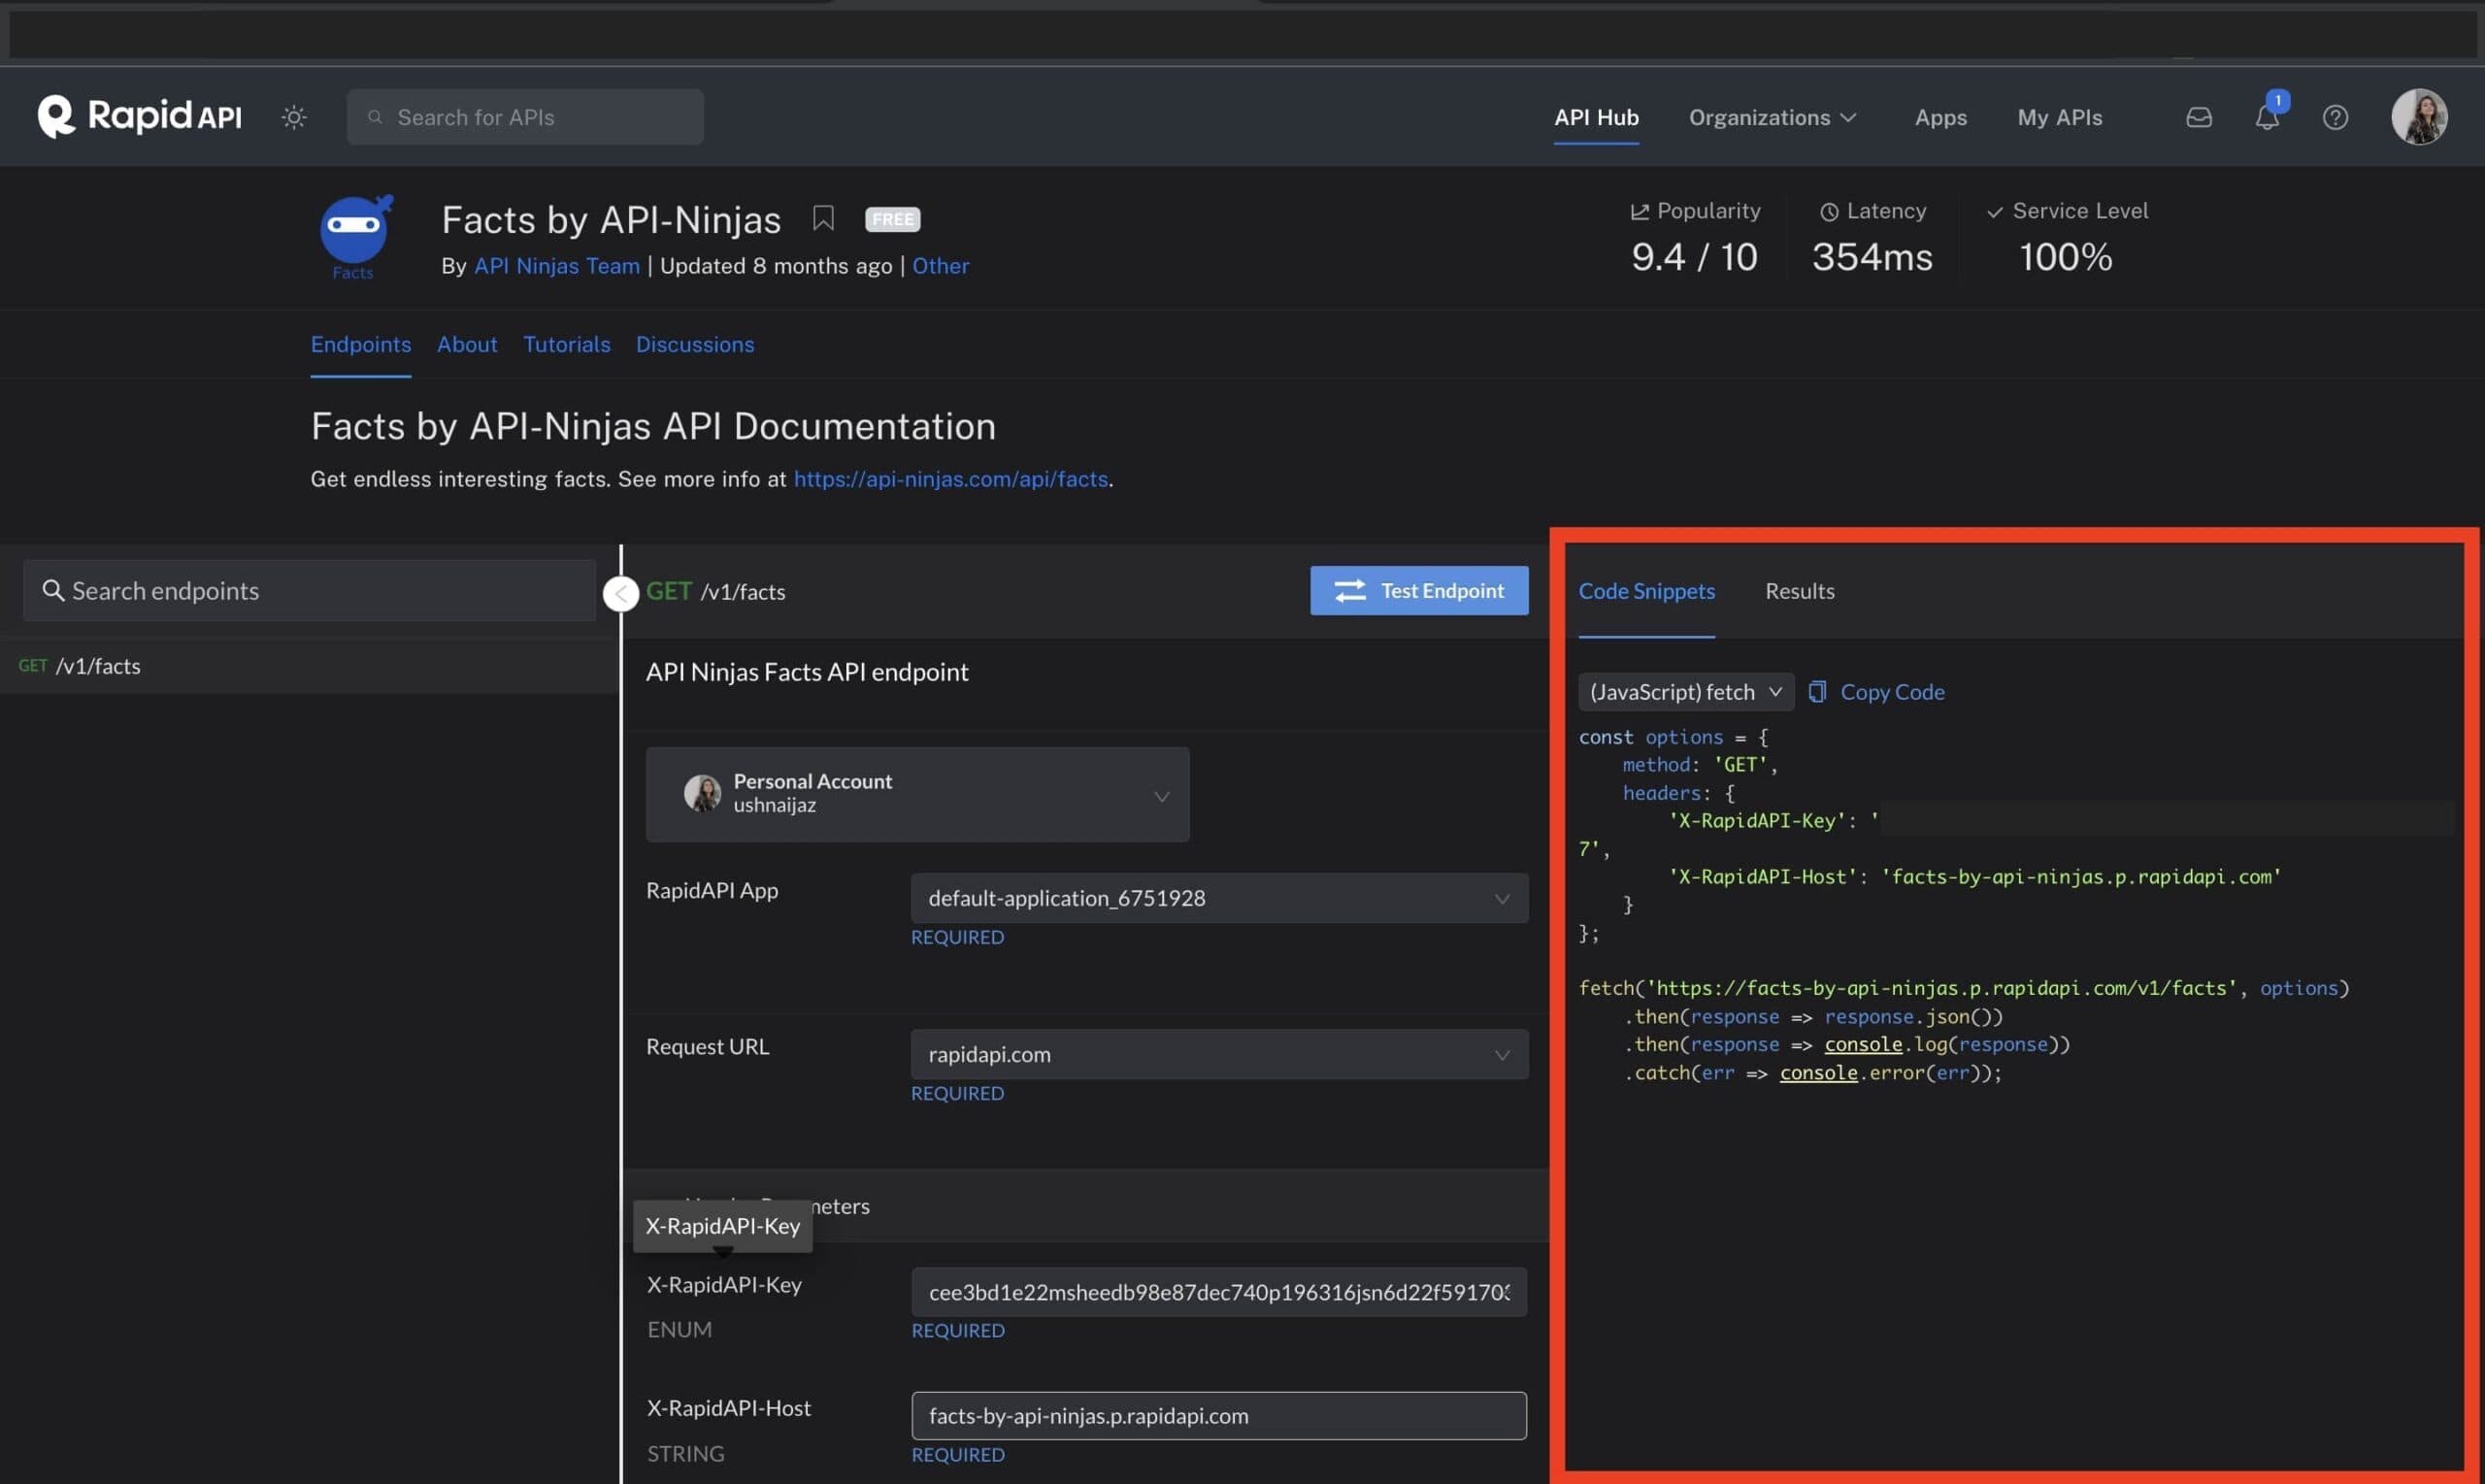This screenshot has height=1484, width=2485.
Task: Click the mail envelope icon
Action: pyautogui.click(x=2199, y=115)
